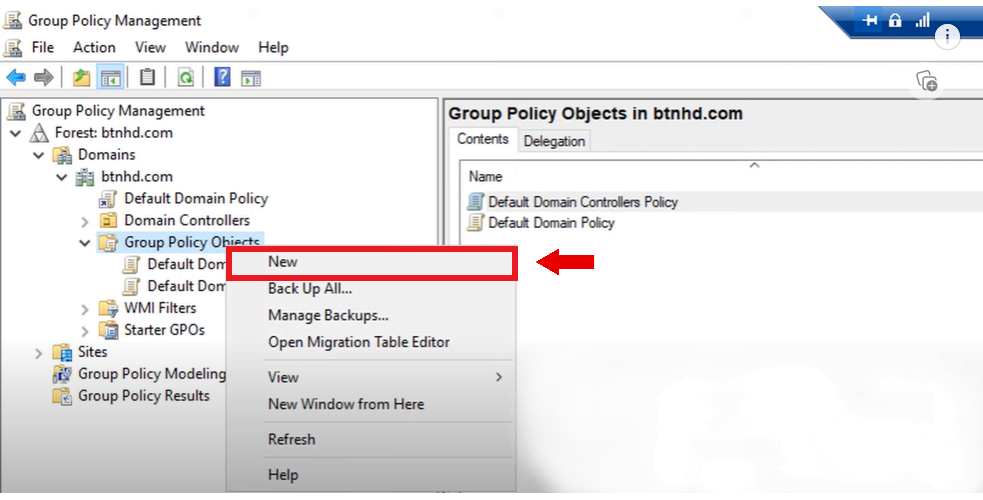Open the View menu in menu bar

coord(150,48)
